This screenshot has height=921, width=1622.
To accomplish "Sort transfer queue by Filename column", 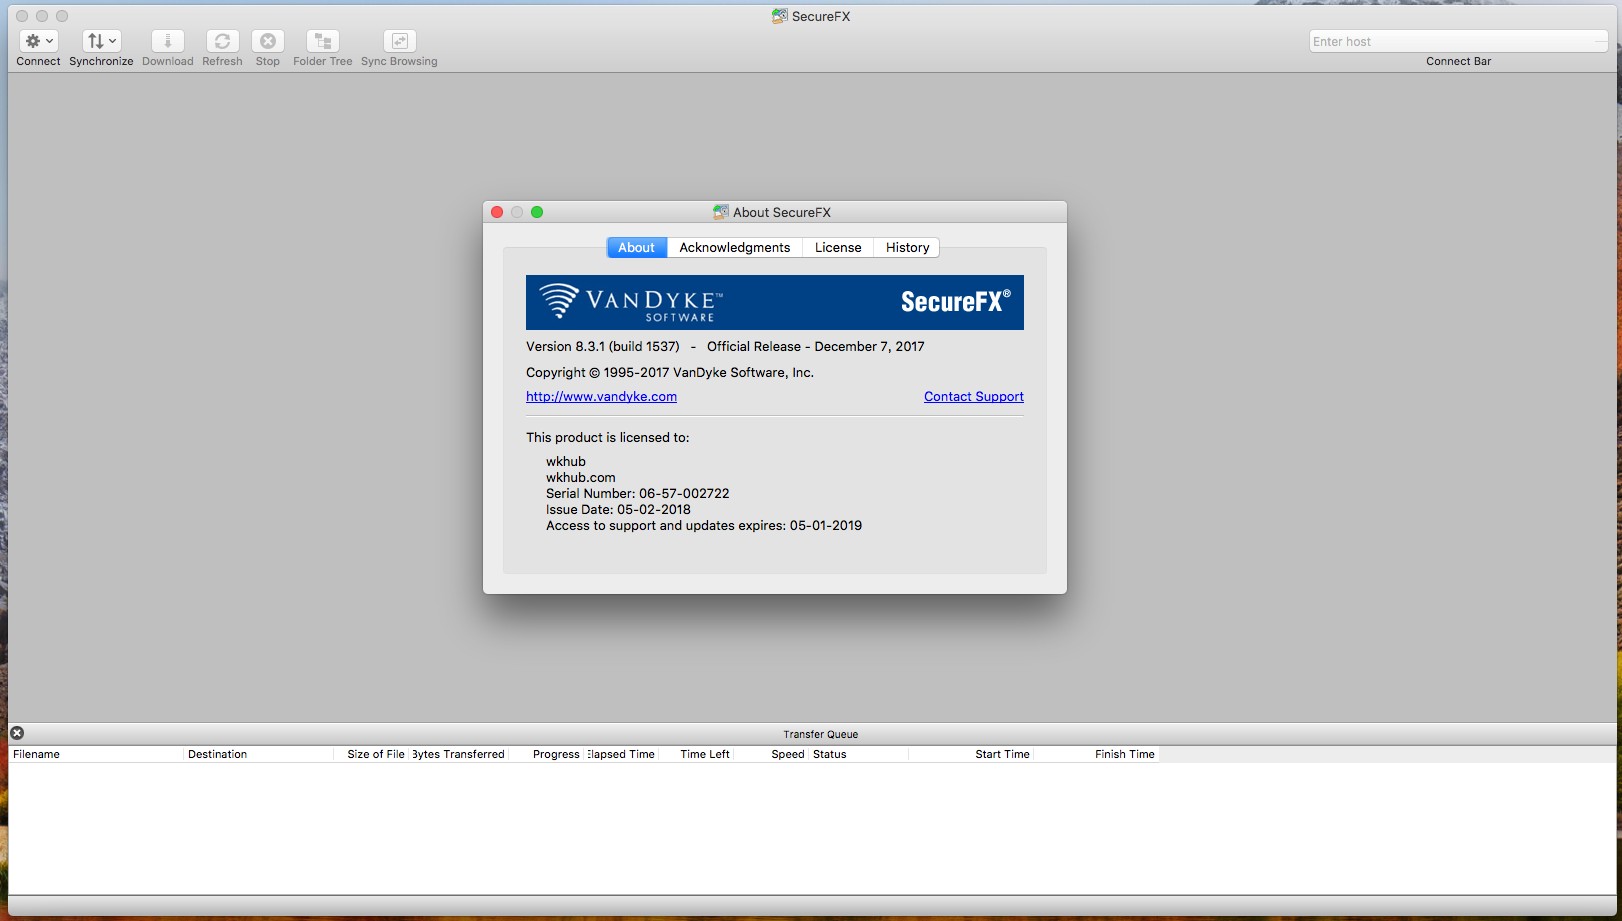I will (96, 754).
